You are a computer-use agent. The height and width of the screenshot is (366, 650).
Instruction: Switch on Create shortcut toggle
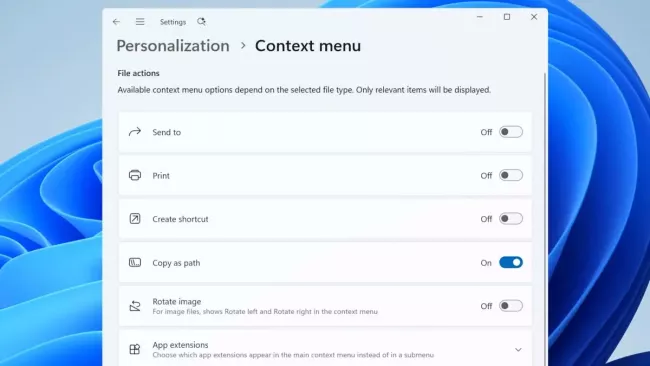tap(511, 219)
